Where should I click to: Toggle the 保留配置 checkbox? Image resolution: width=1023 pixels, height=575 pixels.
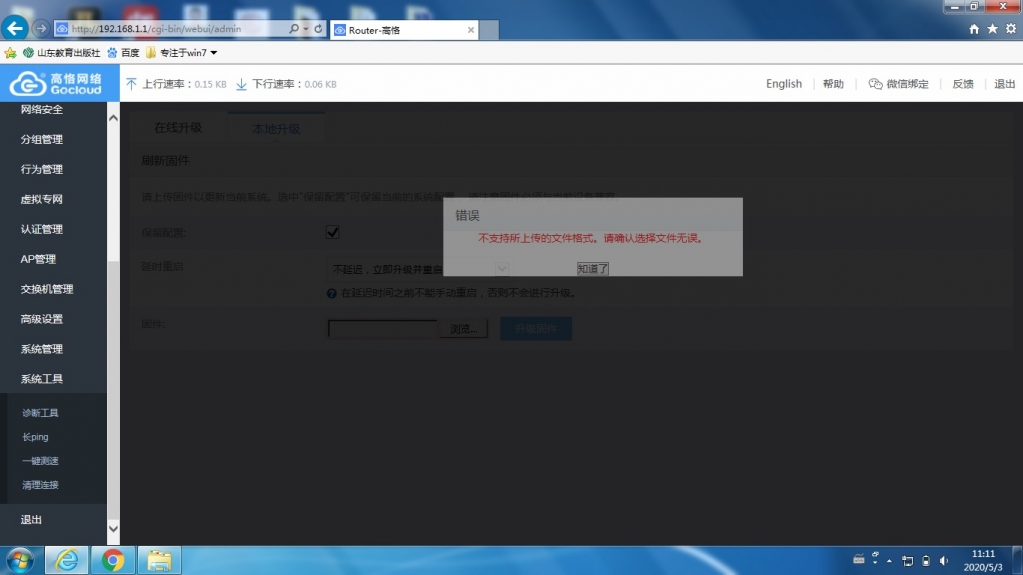pos(332,232)
